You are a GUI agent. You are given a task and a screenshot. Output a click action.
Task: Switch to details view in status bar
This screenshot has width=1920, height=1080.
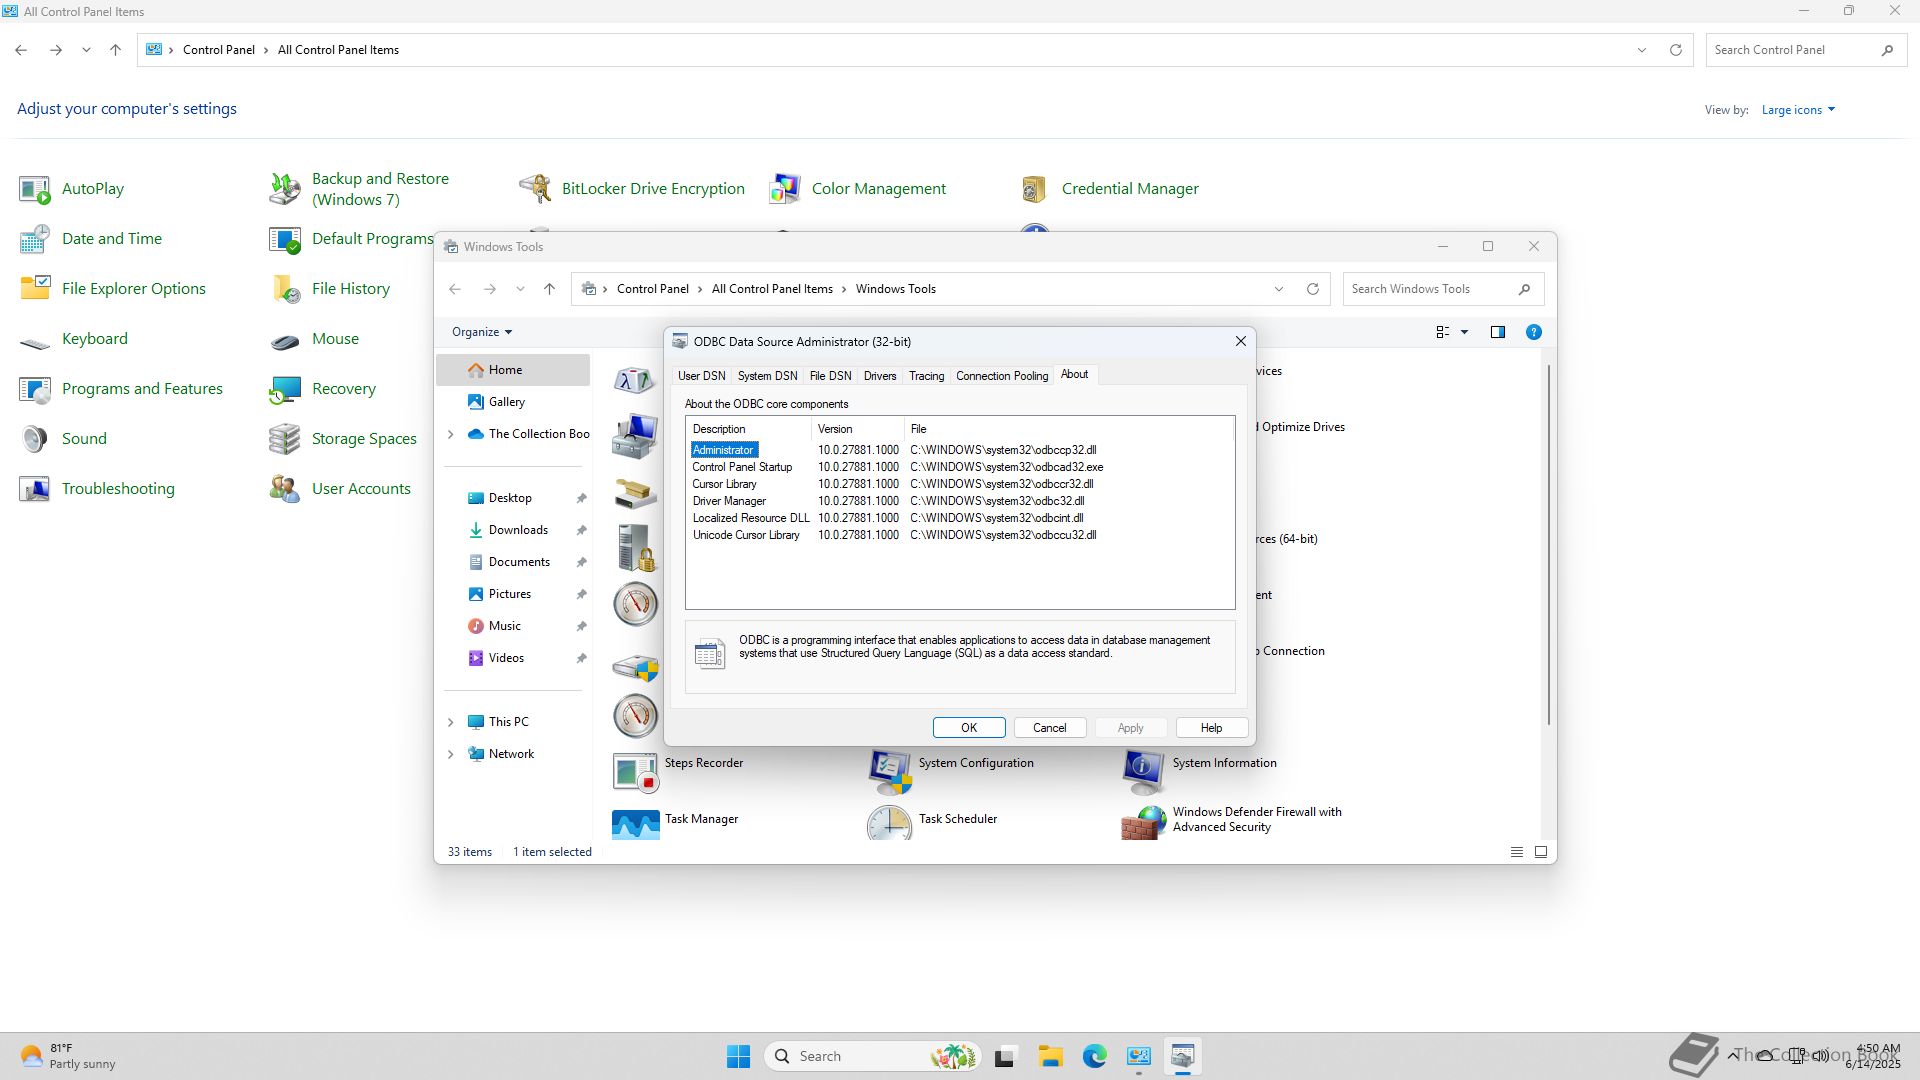[1517, 852]
